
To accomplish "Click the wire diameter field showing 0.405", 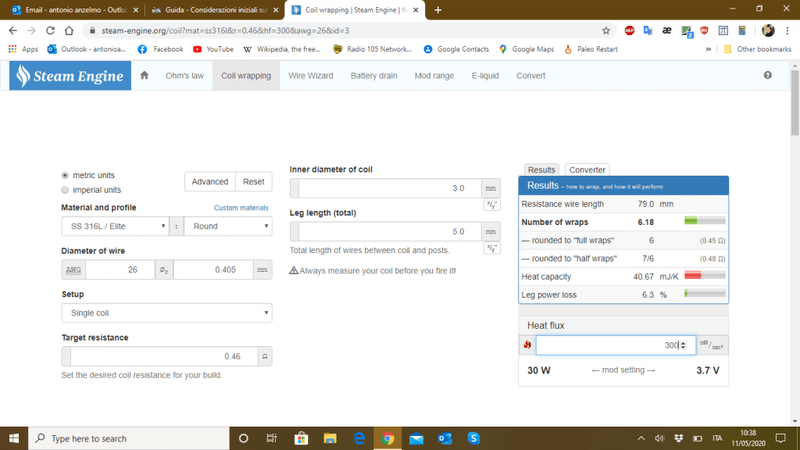I will 213,270.
